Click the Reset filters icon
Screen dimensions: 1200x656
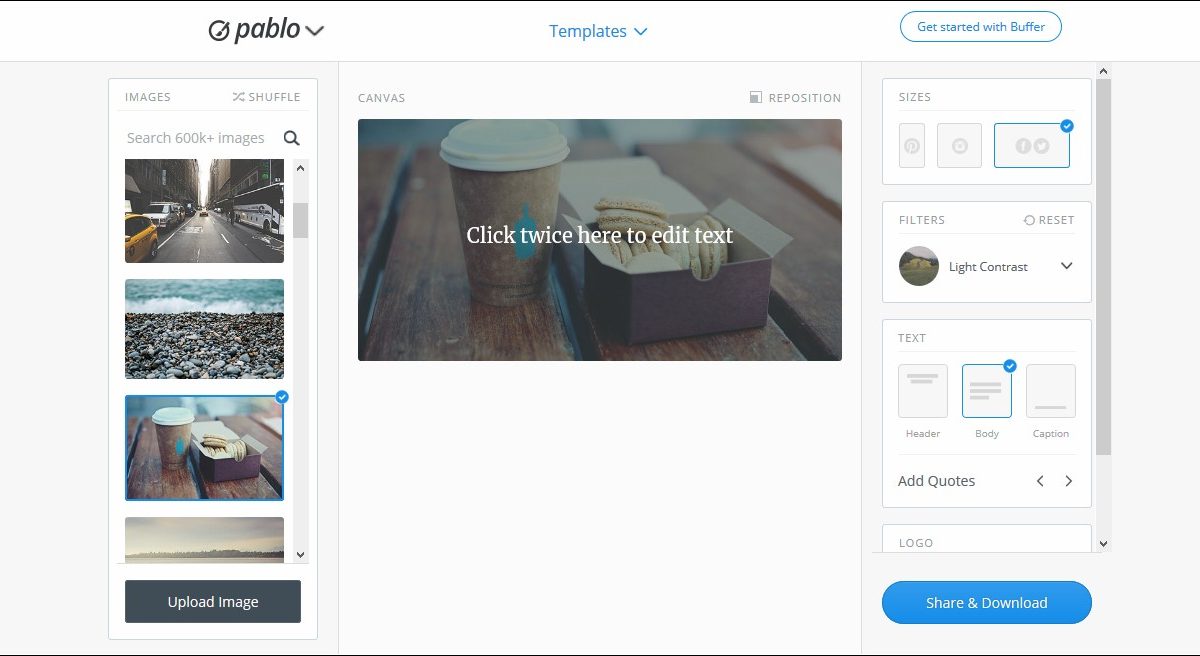pos(1029,220)
